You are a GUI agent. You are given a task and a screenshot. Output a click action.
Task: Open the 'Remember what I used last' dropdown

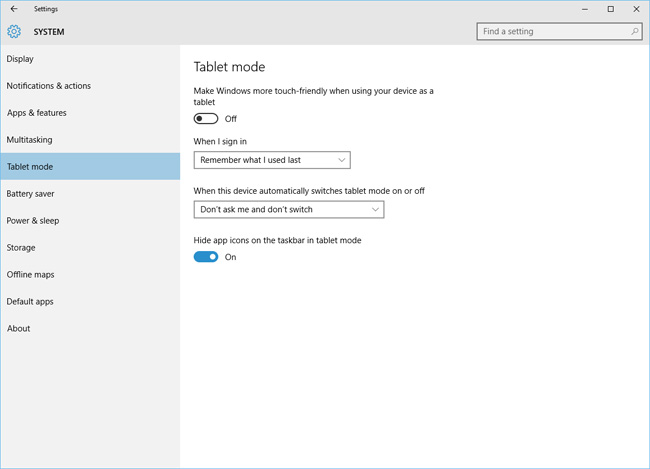tap(272, 160)
